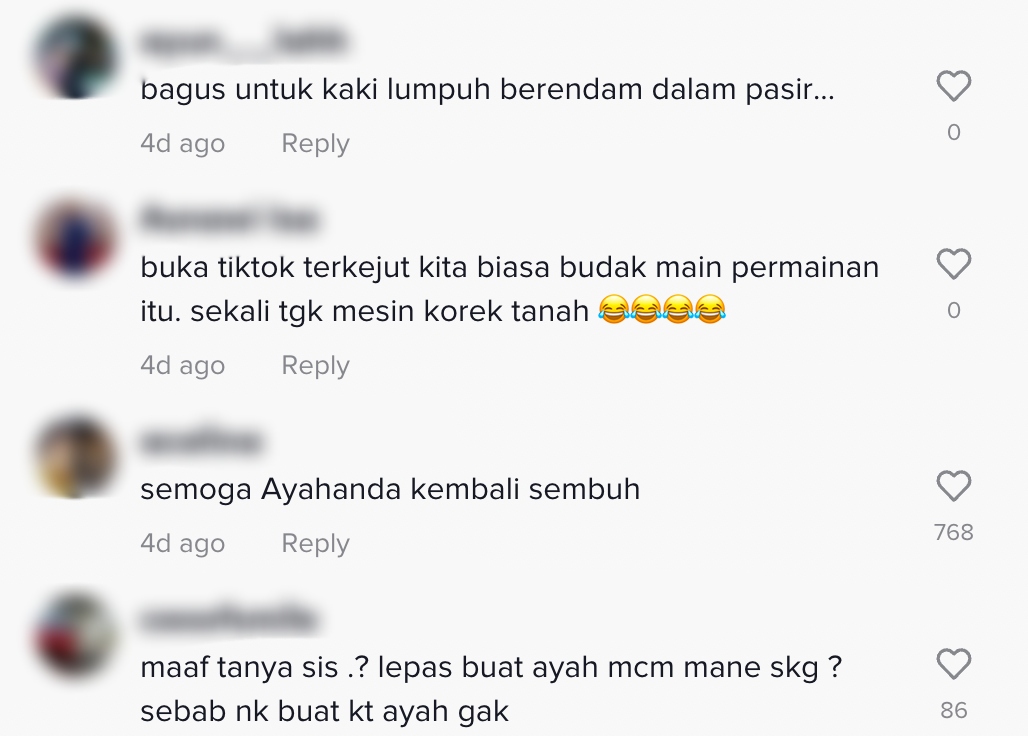
Task: Select the 768 like count
Action: (x=953, y=532)
